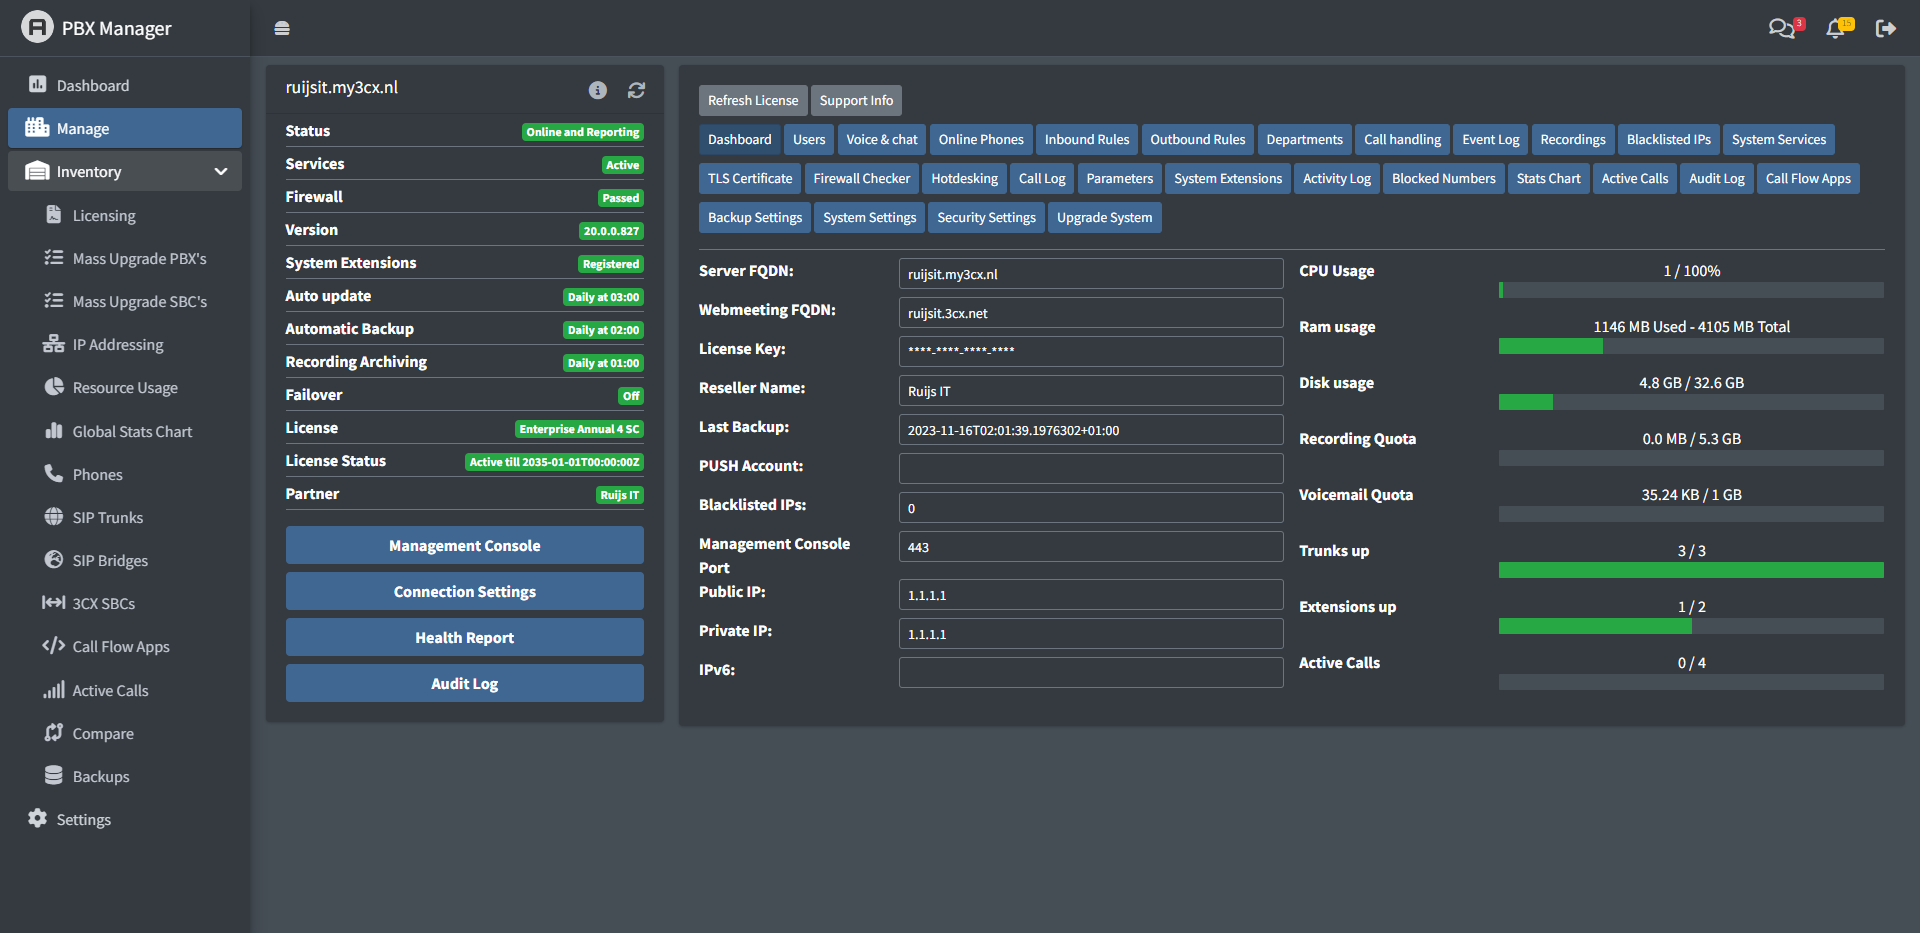Image resolution: width=1920 pixels, height=933 pixels.
Task: Click the Server FQDN input field
Action: click(x=1090, y=274)
